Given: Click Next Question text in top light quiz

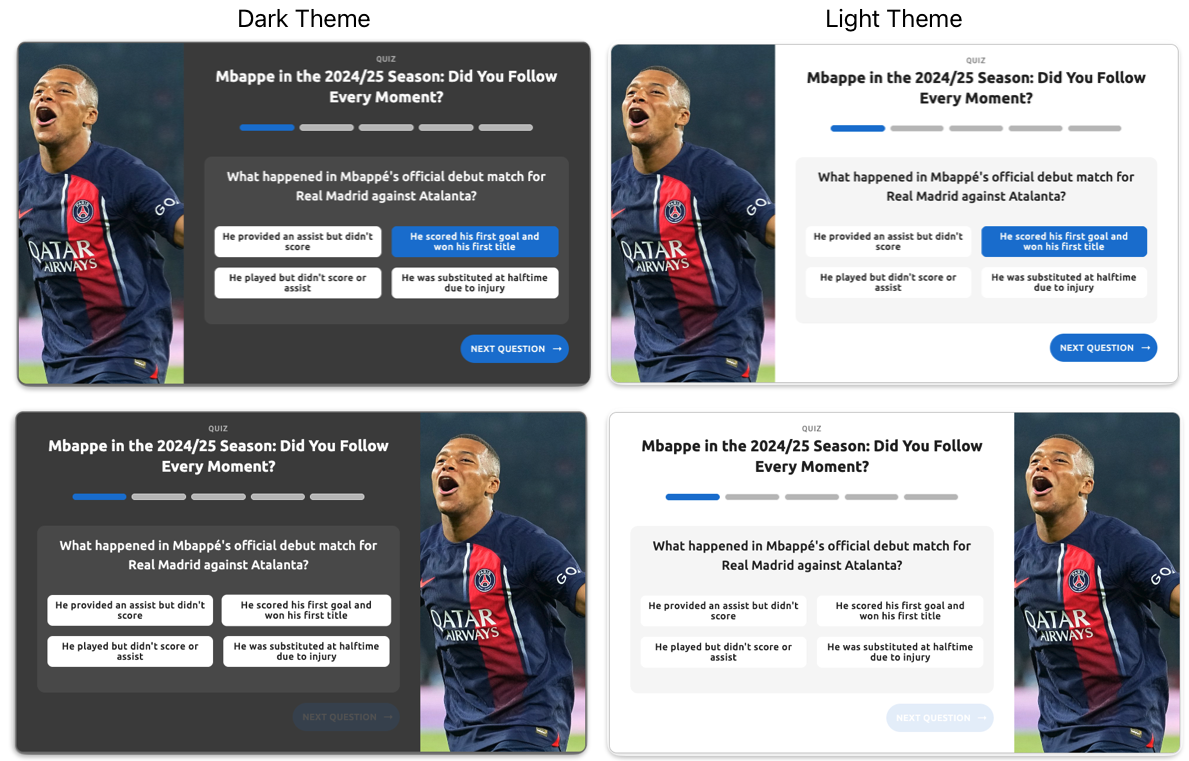Looking at the screenshot, I should click(x=1096, y=348).
